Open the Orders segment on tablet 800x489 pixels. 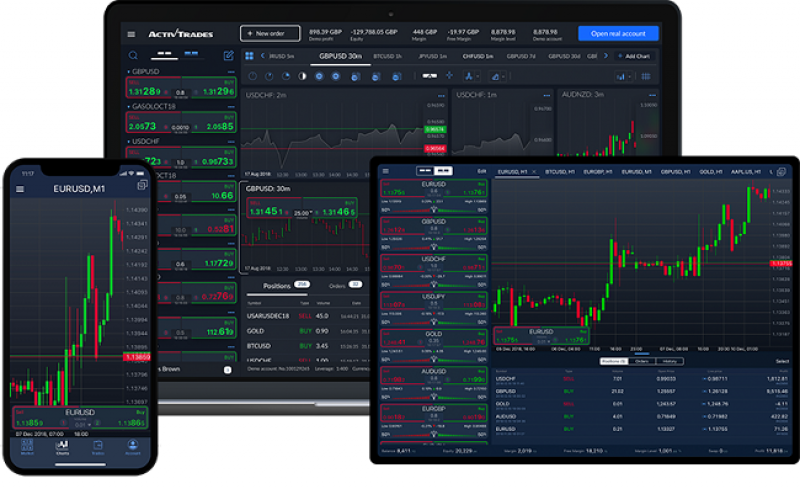642,361
